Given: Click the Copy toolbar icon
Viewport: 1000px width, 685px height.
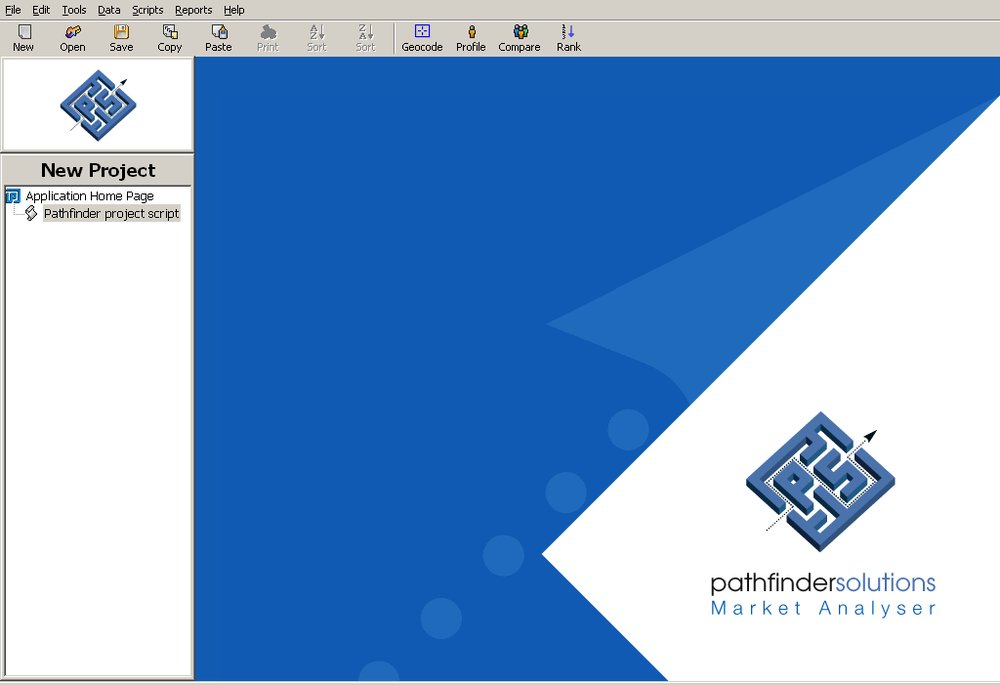Looking at the screenshot, I should click(x=170, y=38).
